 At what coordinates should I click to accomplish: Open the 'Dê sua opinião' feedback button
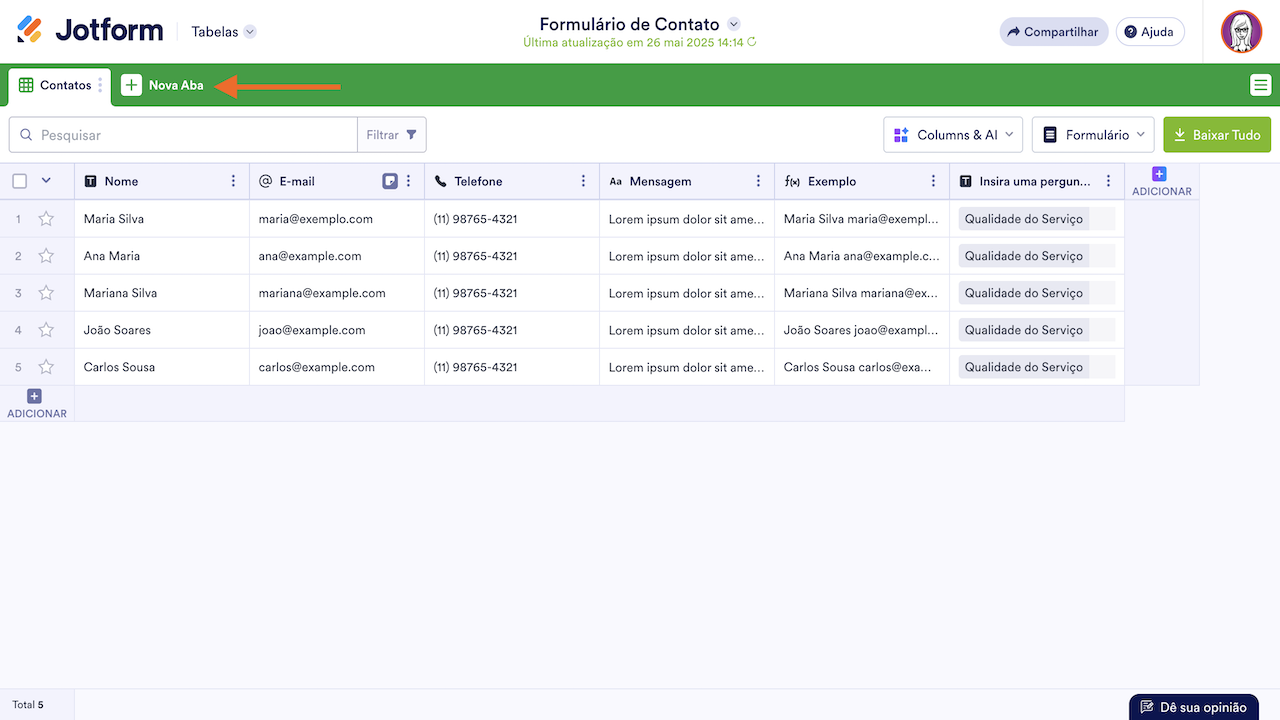pyautogui.click(x=1194, y=707)
